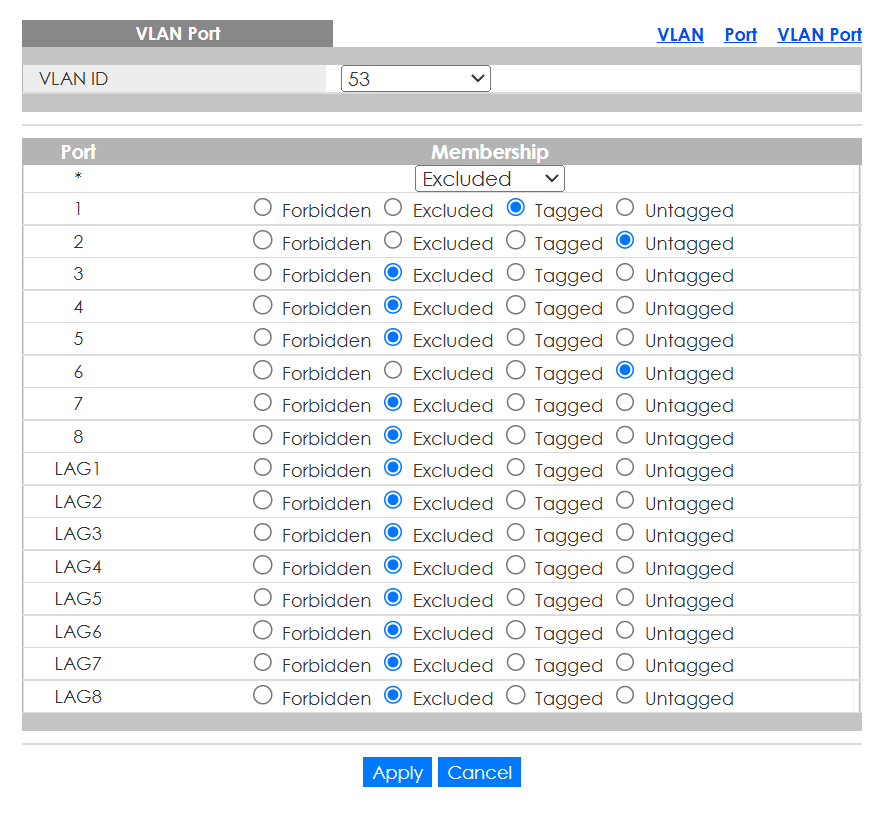The image size is (882, 819).
Task: Go to the Port link
Action: (x=740, y=34)
